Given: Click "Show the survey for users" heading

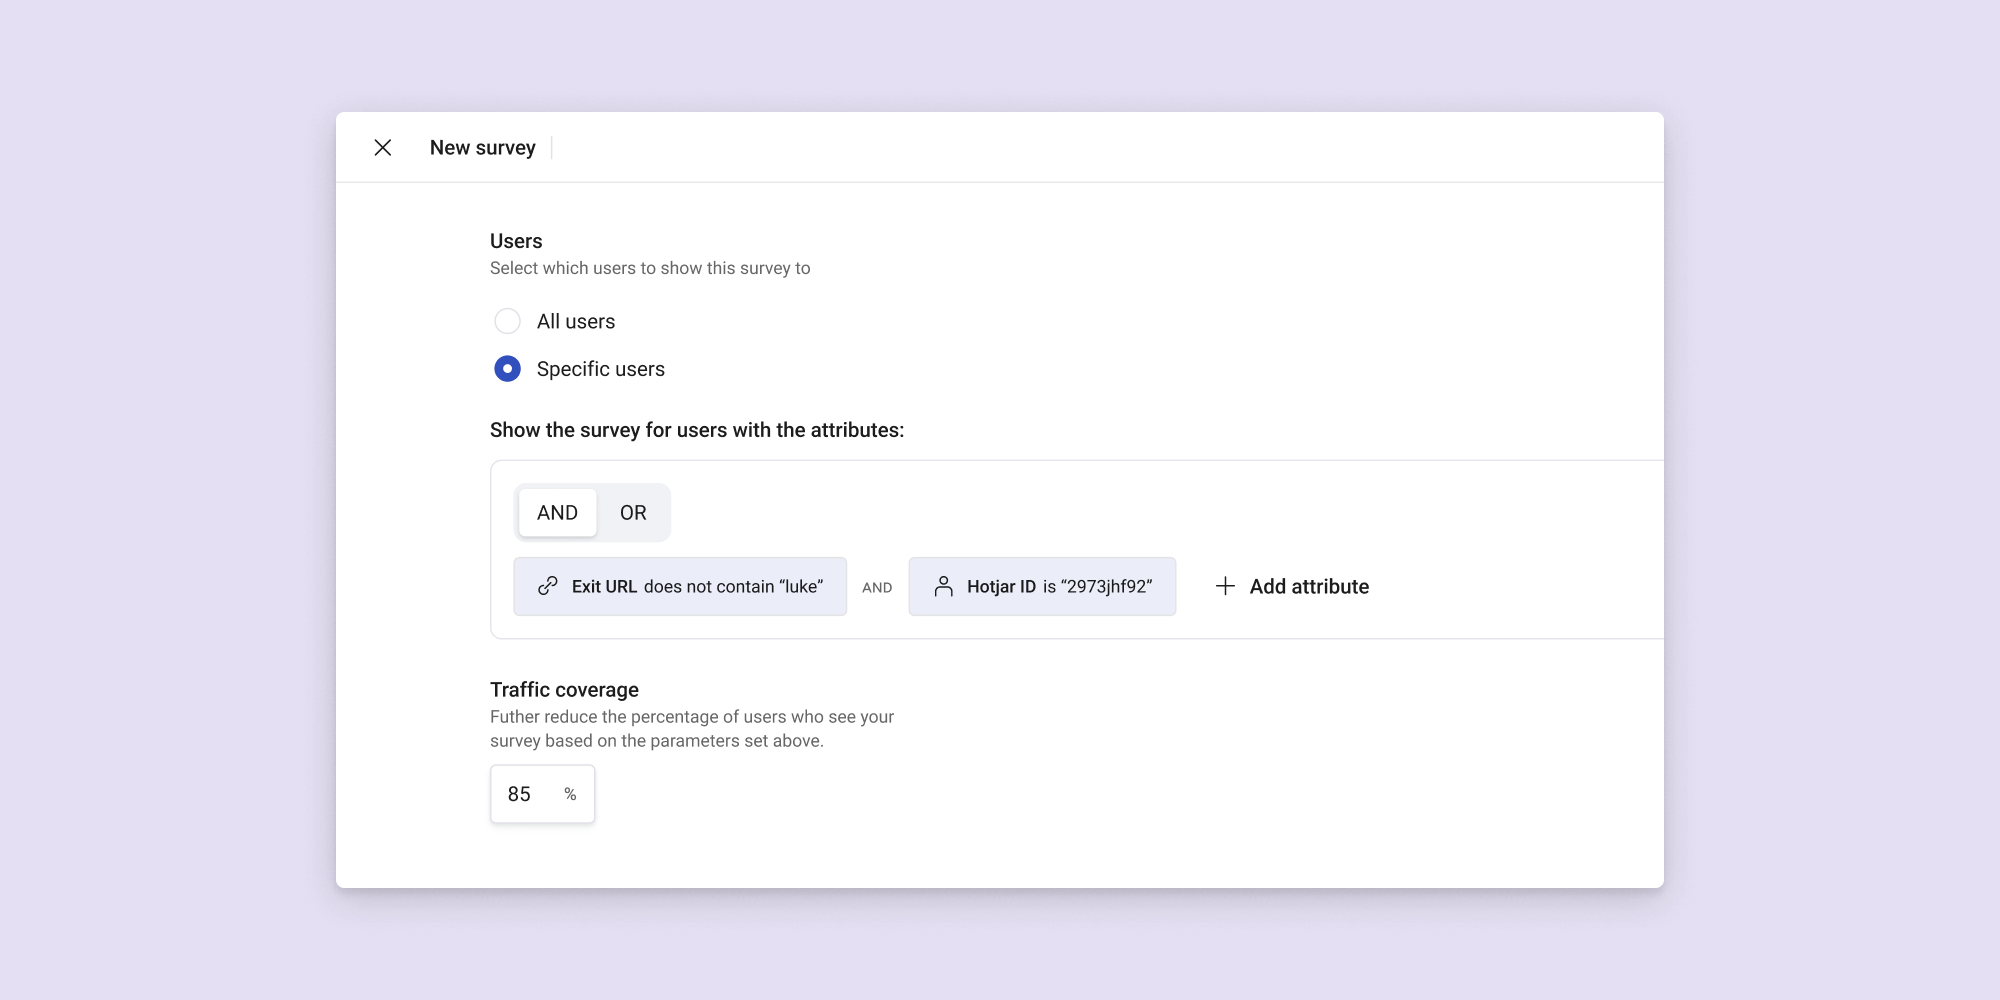Looking at the screenshot, I should tap(696, 430).
